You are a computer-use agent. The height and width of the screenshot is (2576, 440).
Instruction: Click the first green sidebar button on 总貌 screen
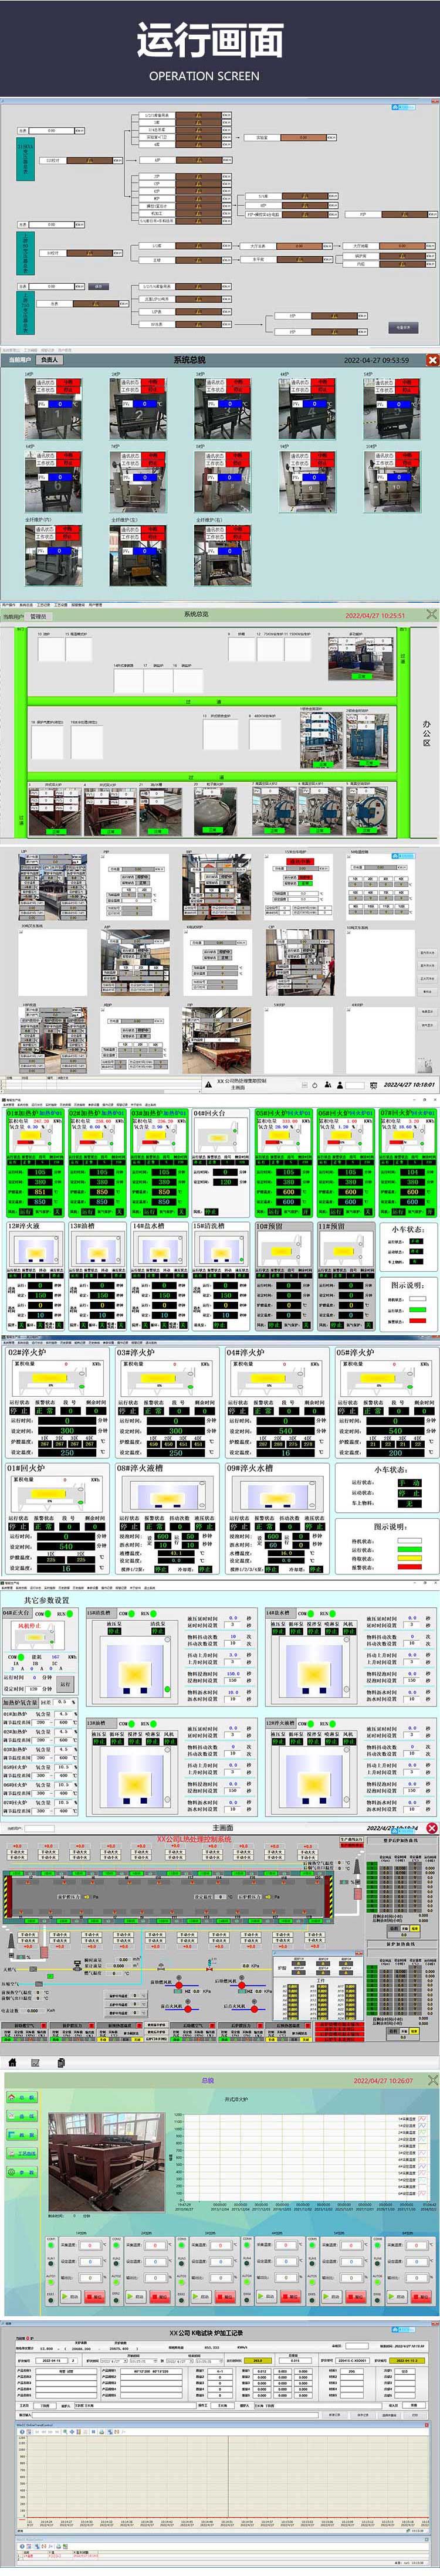click(23, 2098)
